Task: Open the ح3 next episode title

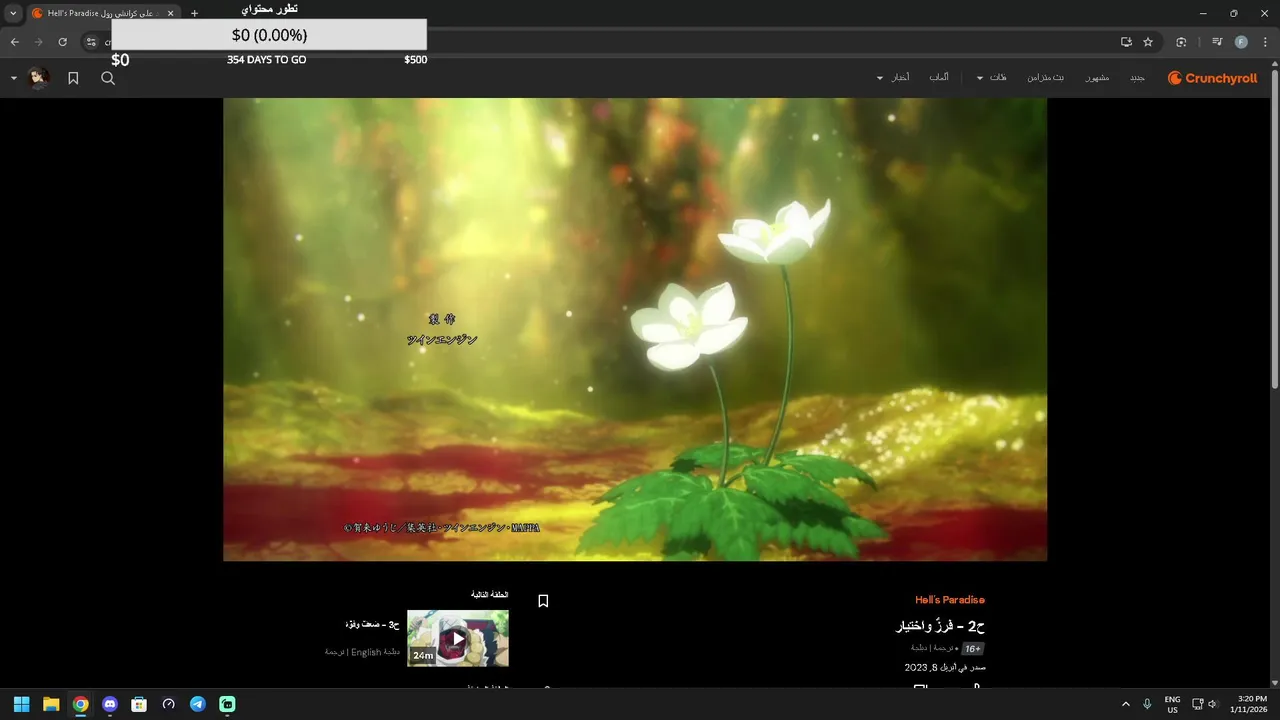Action: click(x=372, y=625)
